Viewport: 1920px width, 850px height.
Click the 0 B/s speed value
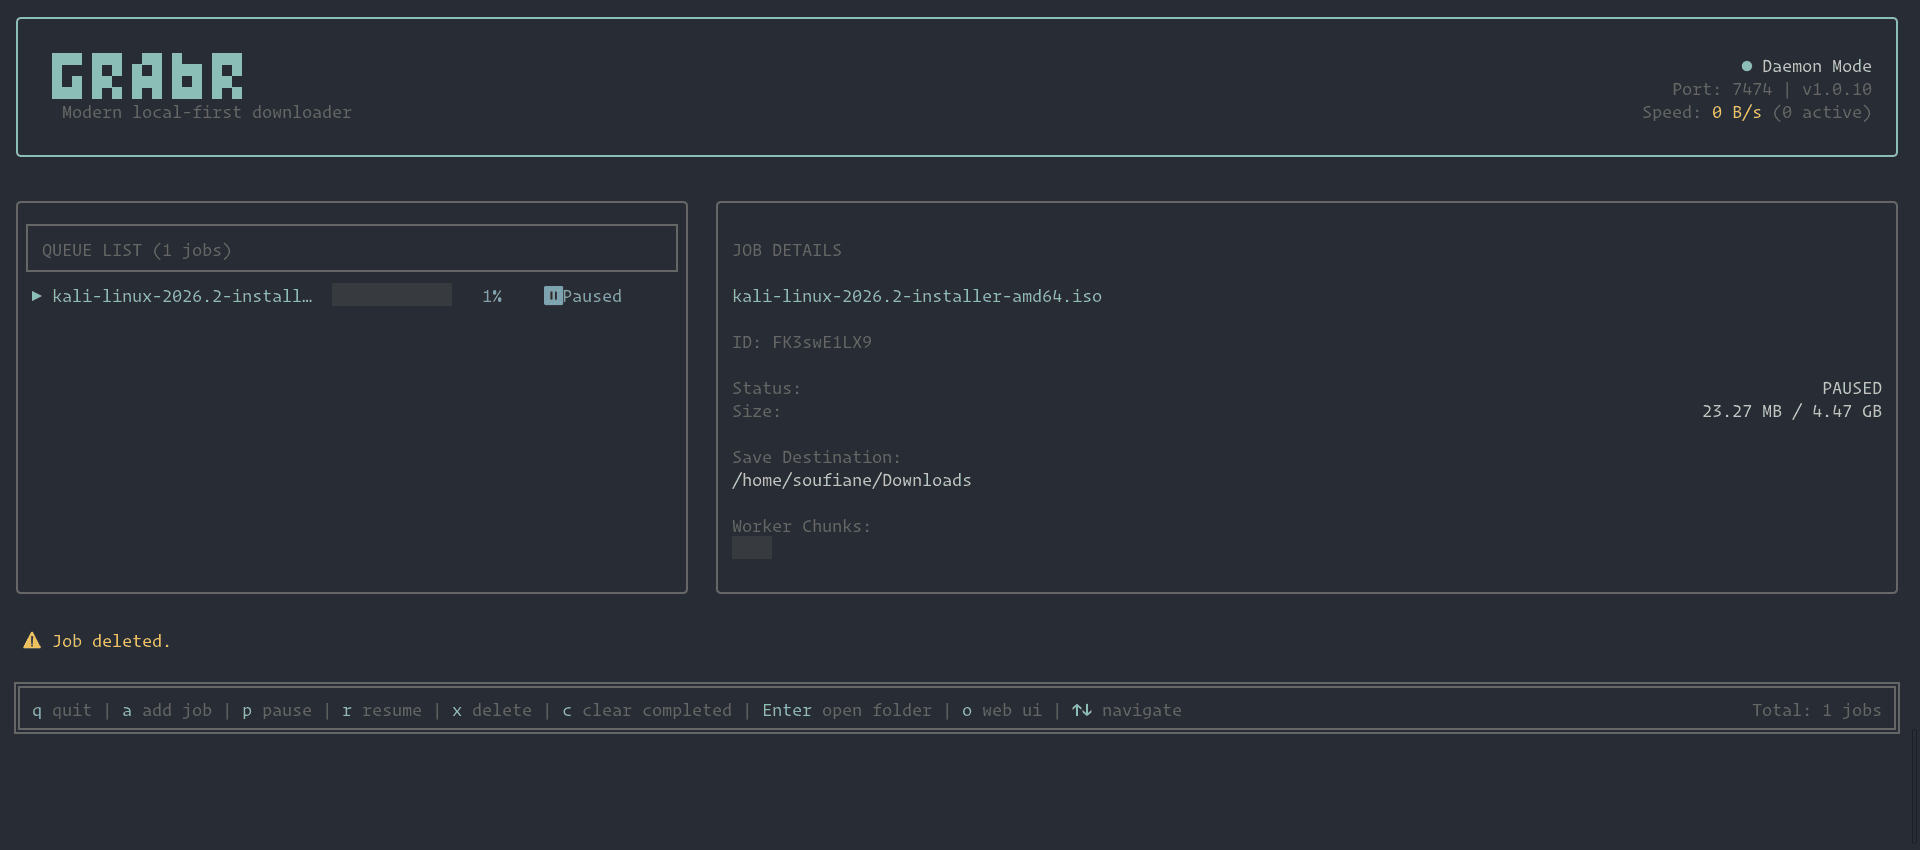click(1737, 112)
